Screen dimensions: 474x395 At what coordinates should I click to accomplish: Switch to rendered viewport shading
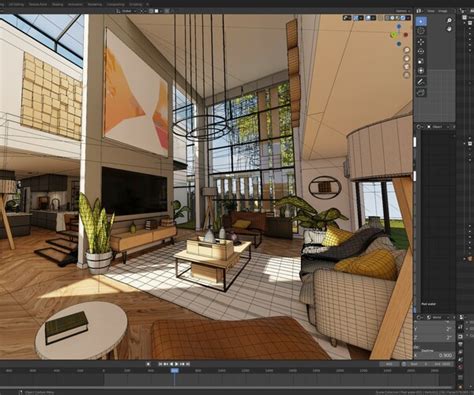pyautogui.click(x=403, y=18)
